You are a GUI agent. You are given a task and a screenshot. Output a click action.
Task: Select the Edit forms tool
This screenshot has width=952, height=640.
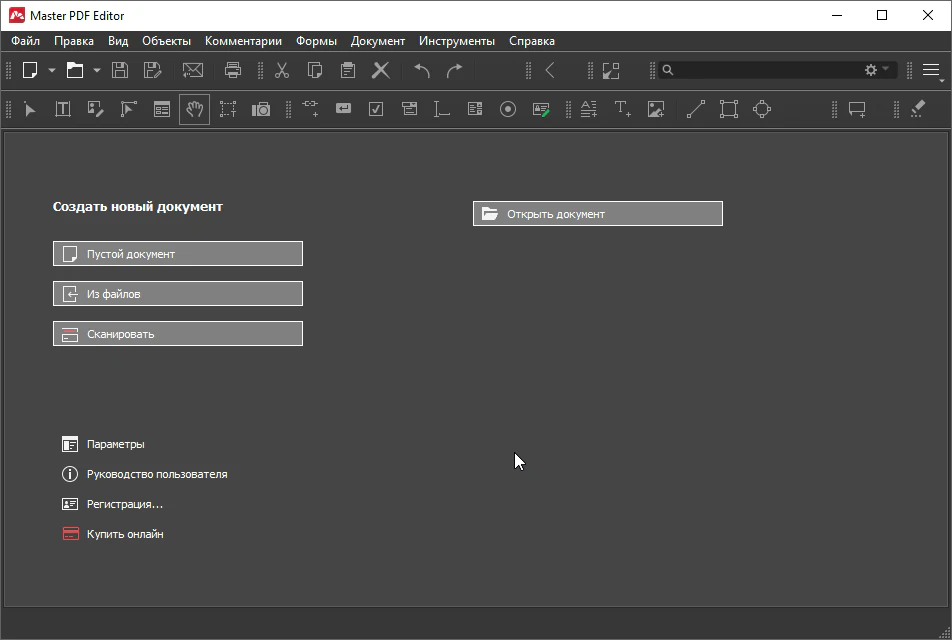point(162,110)
